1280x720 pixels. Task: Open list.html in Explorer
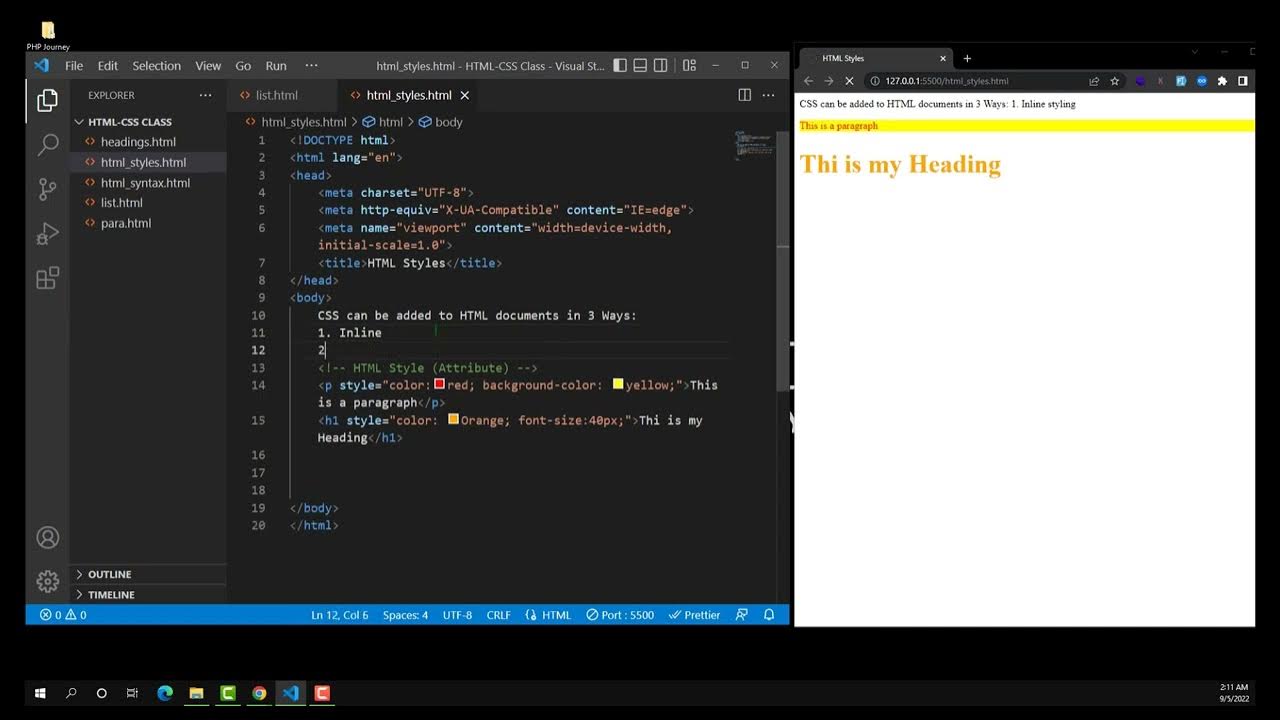coord(122,203)
